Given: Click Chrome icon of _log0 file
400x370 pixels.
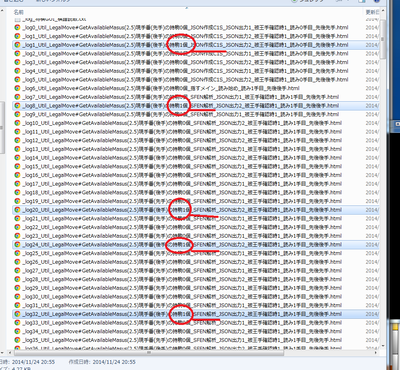Looking at the screenshot, I should (x=17, y=27).
